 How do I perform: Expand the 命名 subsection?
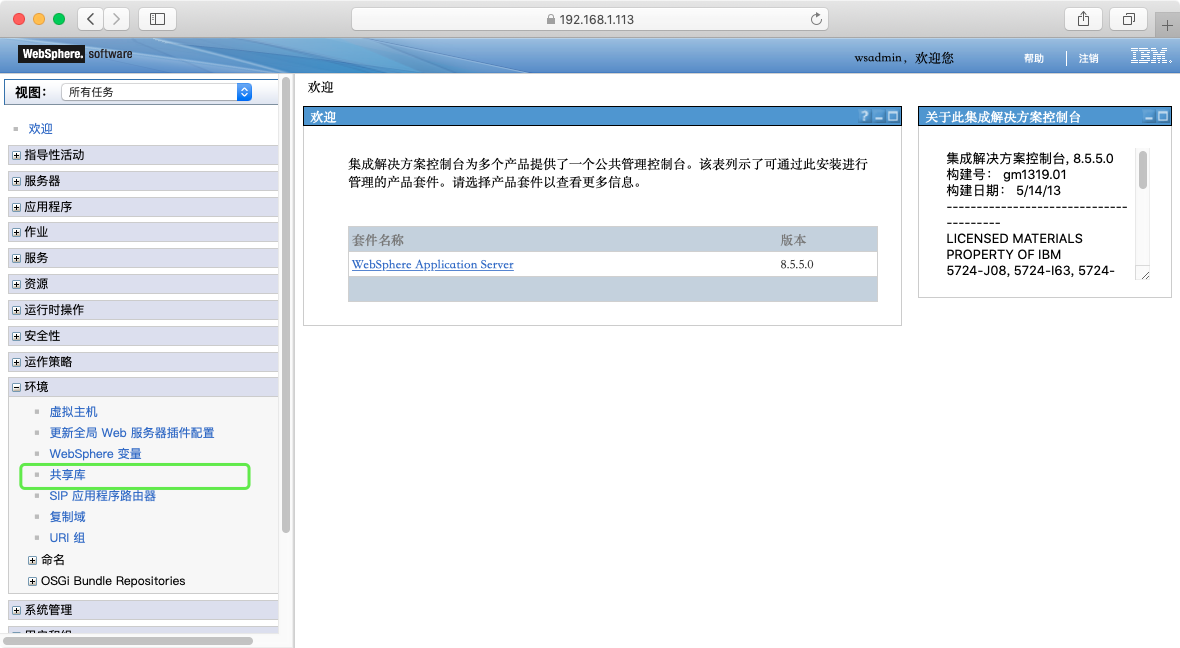click(32, 560)
